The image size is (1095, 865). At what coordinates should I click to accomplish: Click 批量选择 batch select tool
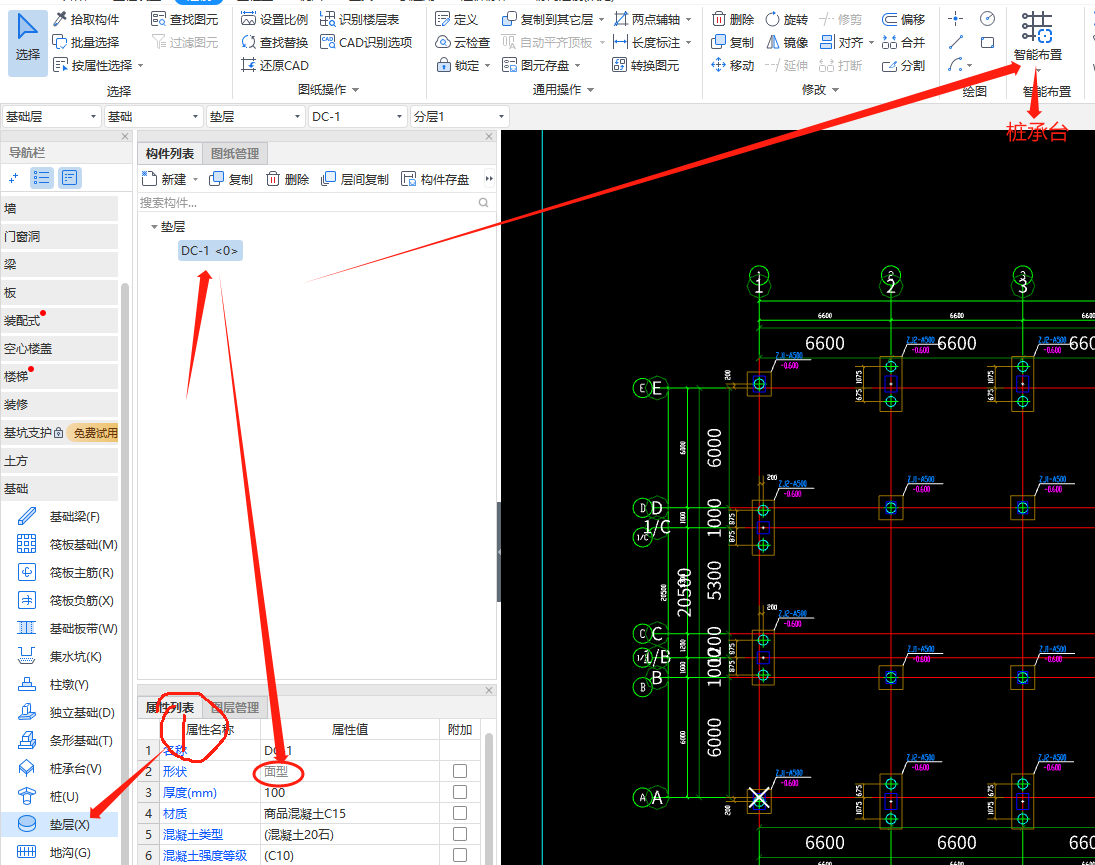(x=87, y=43)
